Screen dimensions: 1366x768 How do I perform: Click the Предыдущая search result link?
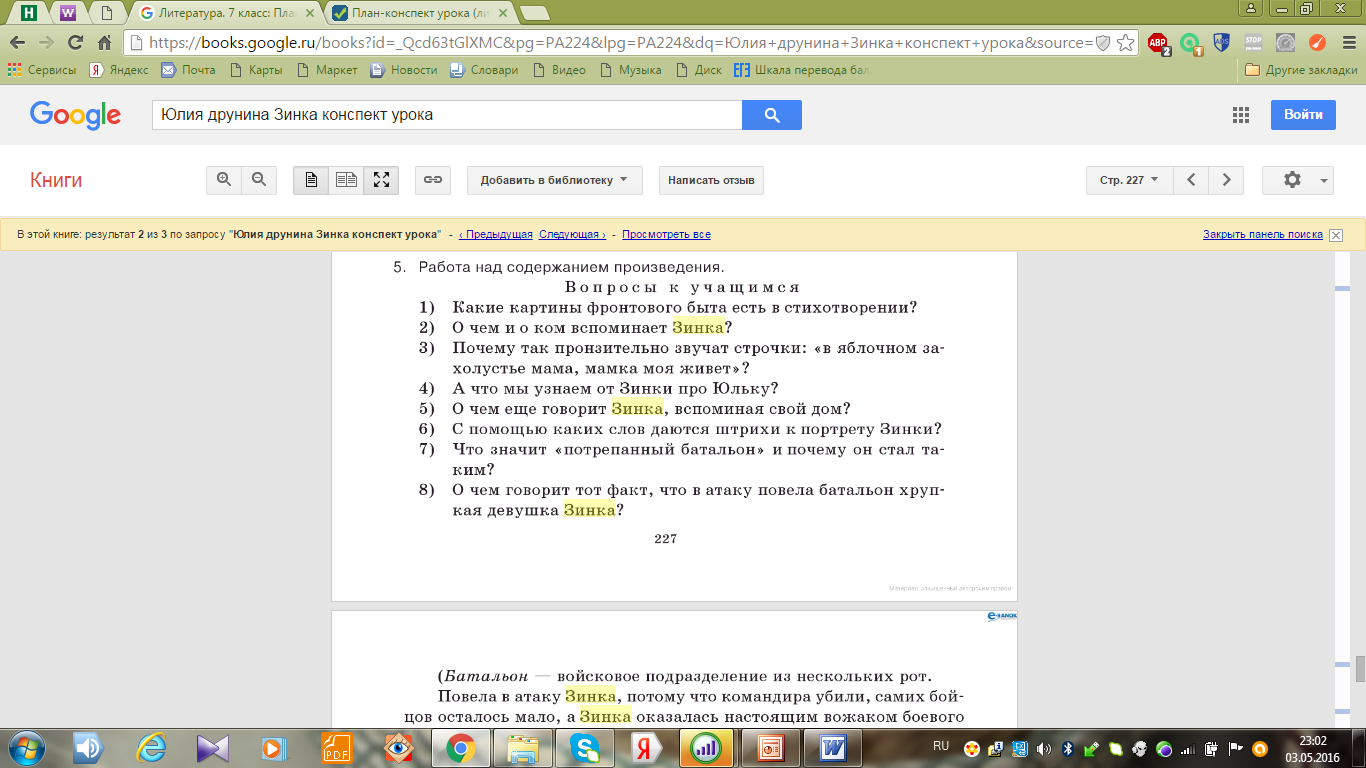(x=496, y=235)
